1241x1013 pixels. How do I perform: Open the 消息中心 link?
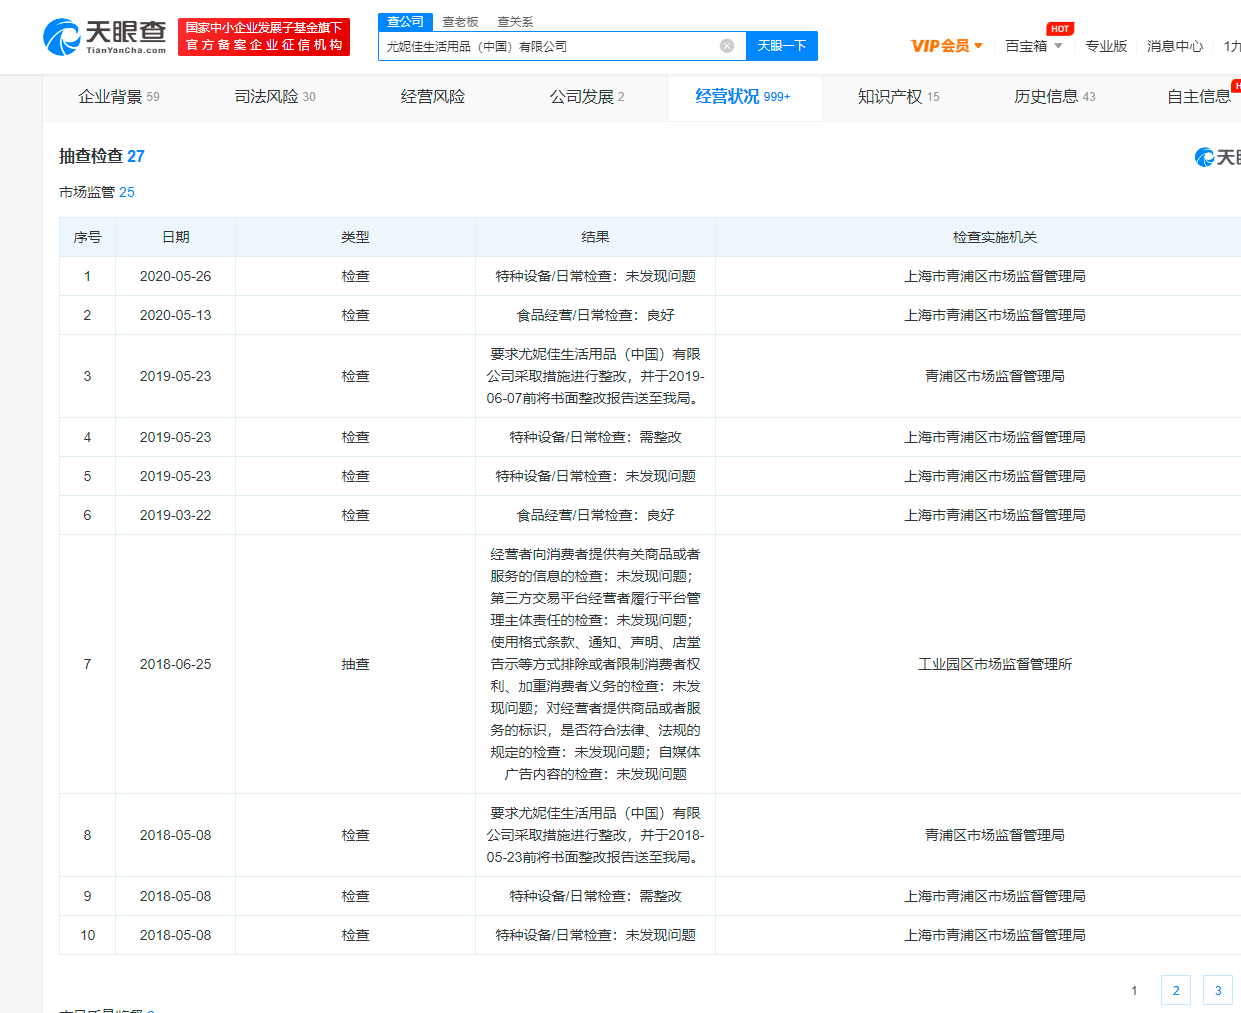coord(1175,46)
